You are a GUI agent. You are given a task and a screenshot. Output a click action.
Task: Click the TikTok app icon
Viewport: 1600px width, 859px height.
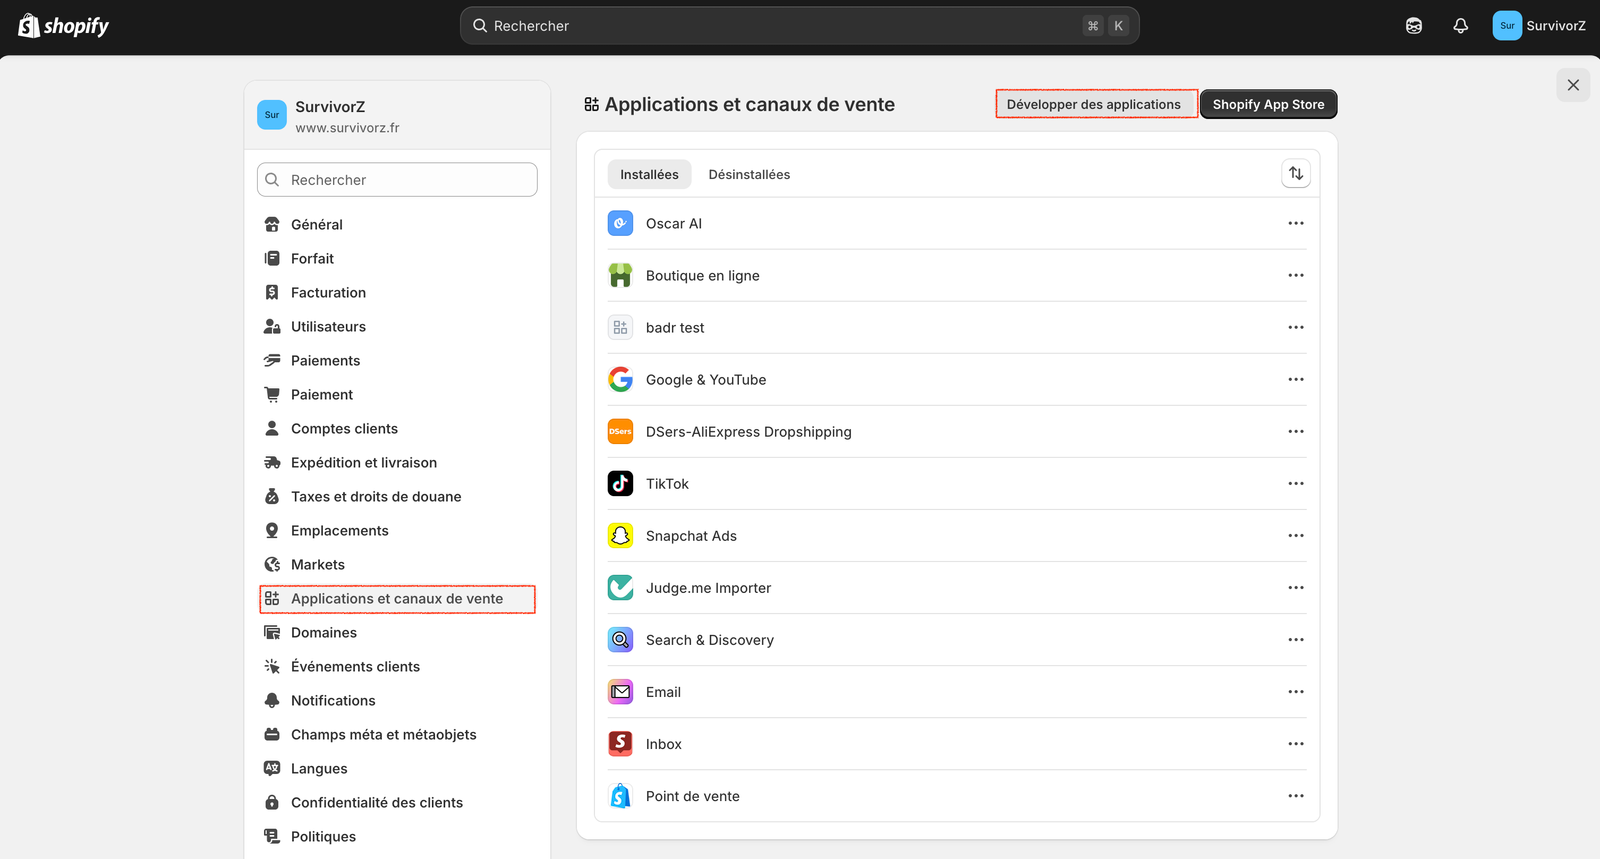click(x=620, y=484)
